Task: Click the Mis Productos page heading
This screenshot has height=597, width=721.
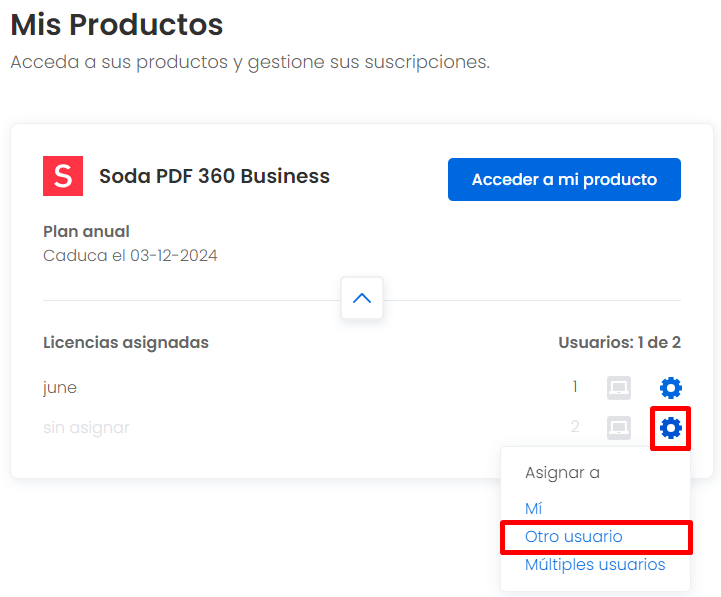Action: 117,24
